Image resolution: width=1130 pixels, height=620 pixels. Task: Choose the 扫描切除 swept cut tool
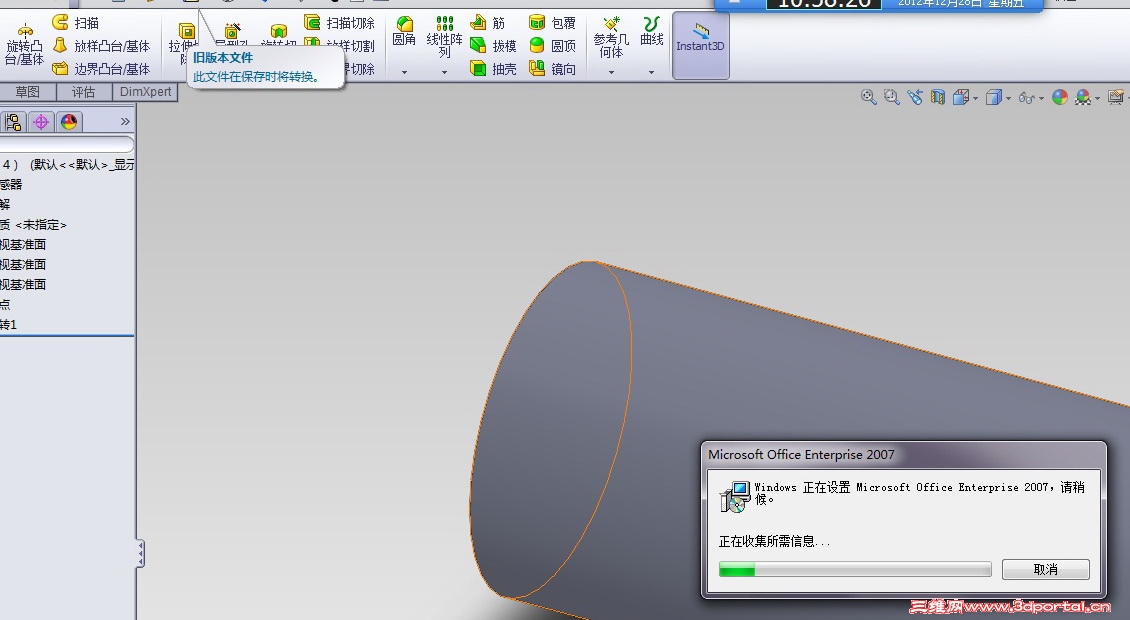[339, 23]
